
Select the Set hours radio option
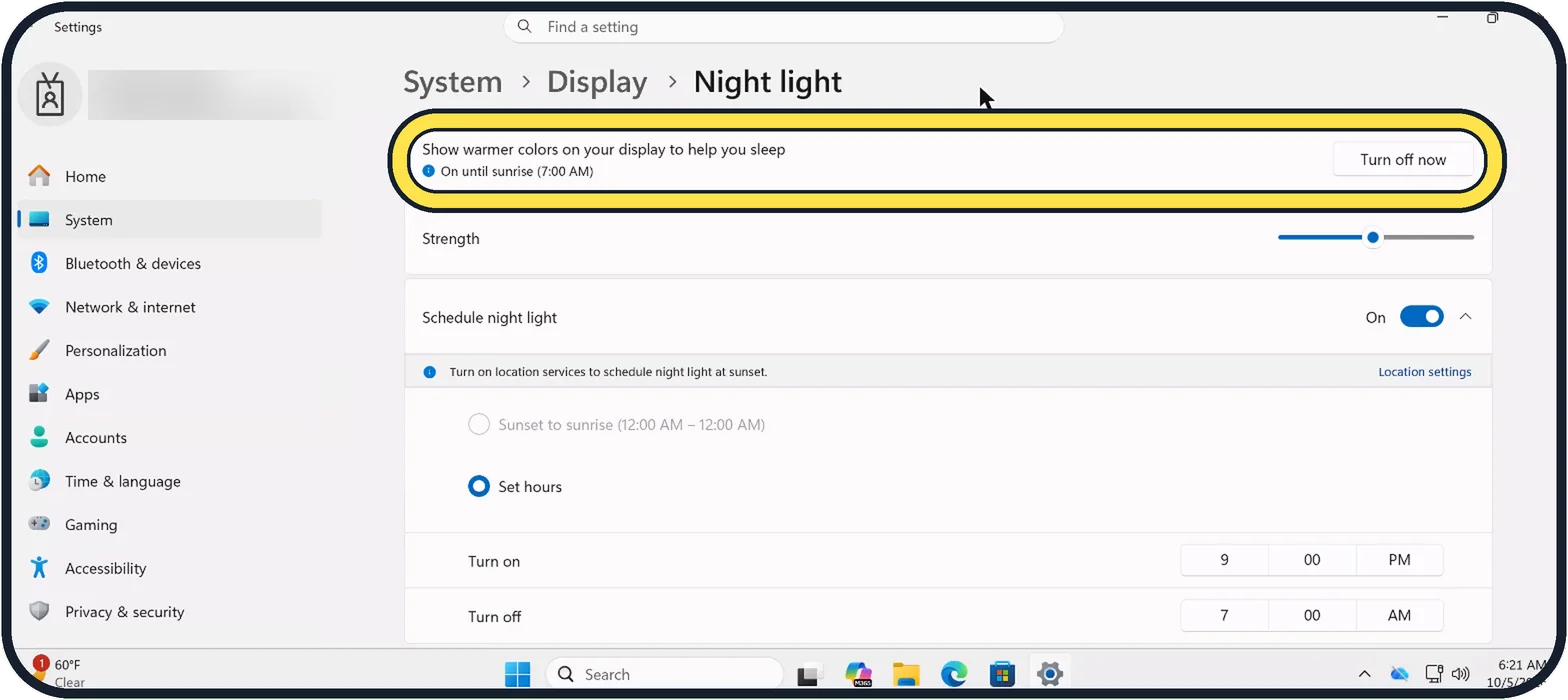pos(479,487)
